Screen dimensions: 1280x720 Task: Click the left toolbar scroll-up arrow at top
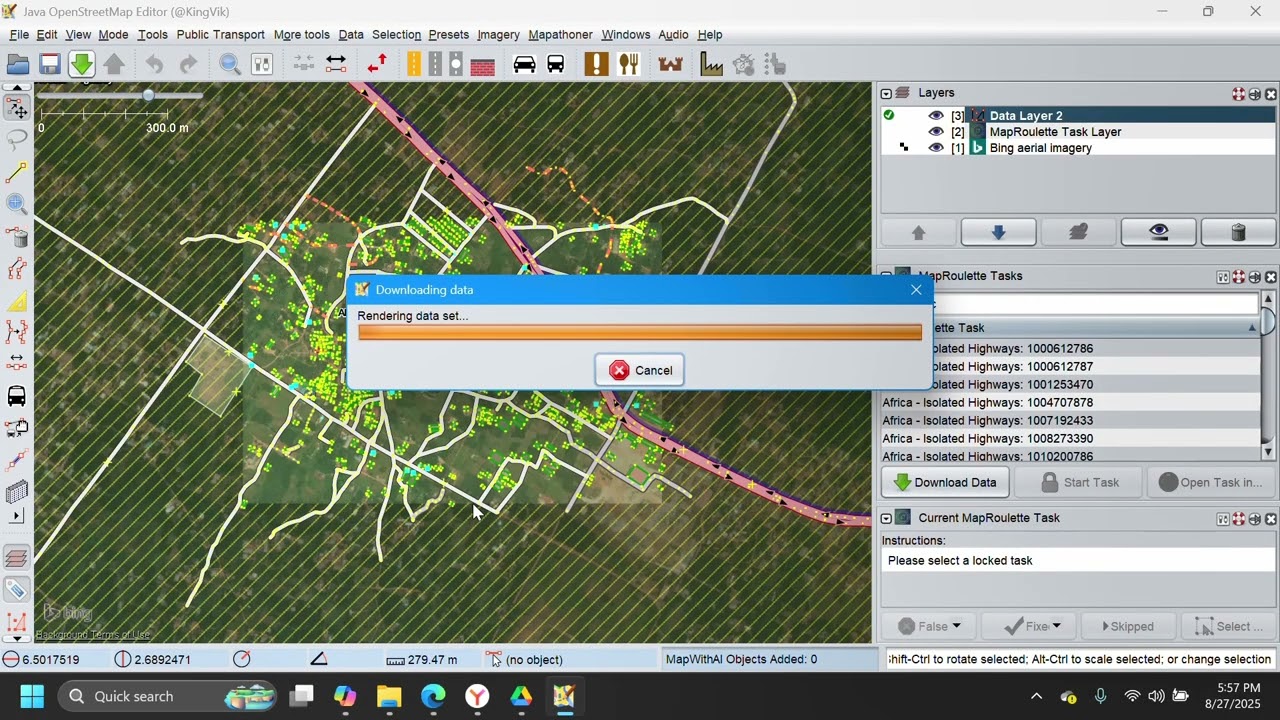click(17, 88)
